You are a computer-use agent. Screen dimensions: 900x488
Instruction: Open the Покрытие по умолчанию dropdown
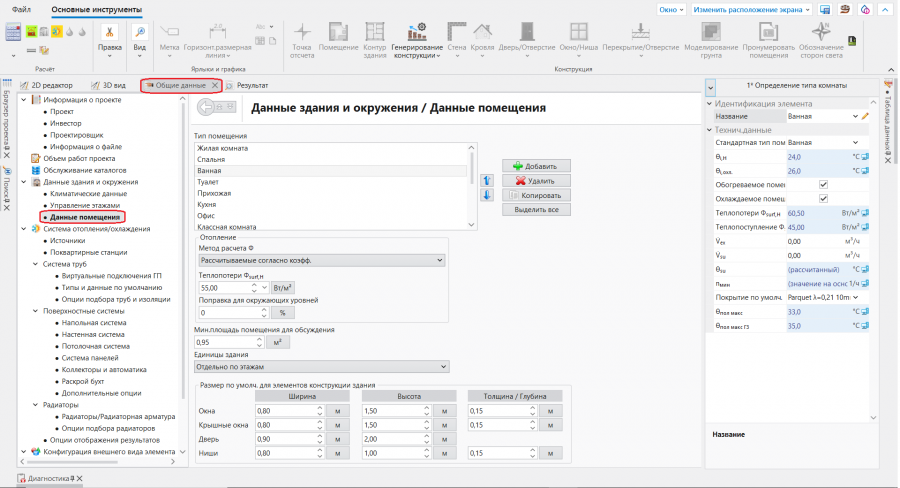pyautogui.click(x=822, y=297)
